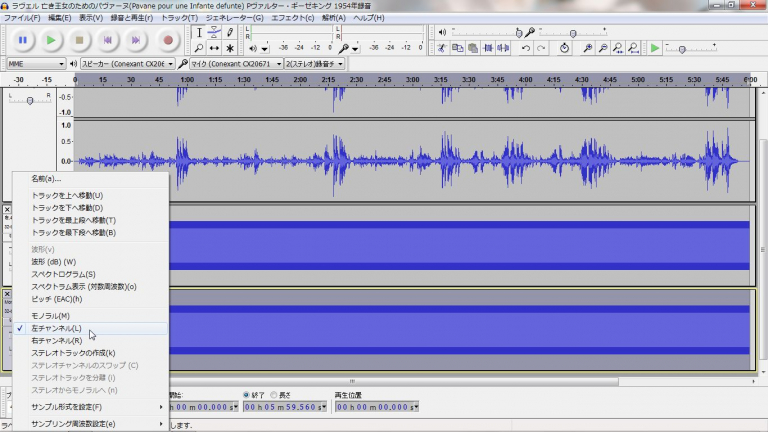This screenshot has width=768, height=432.
Task: Stop playback with the Stop button
Action: (x=79, y=40)
